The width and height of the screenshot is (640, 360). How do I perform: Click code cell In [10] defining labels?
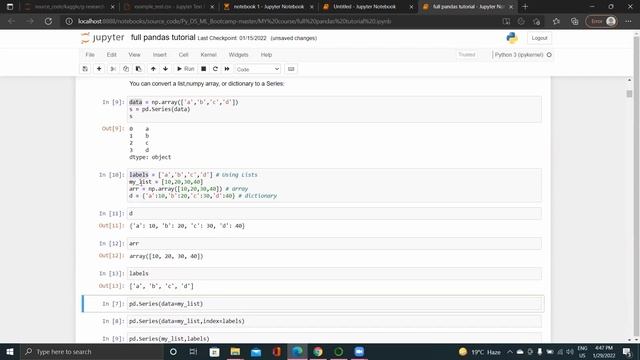pos(334,185)
